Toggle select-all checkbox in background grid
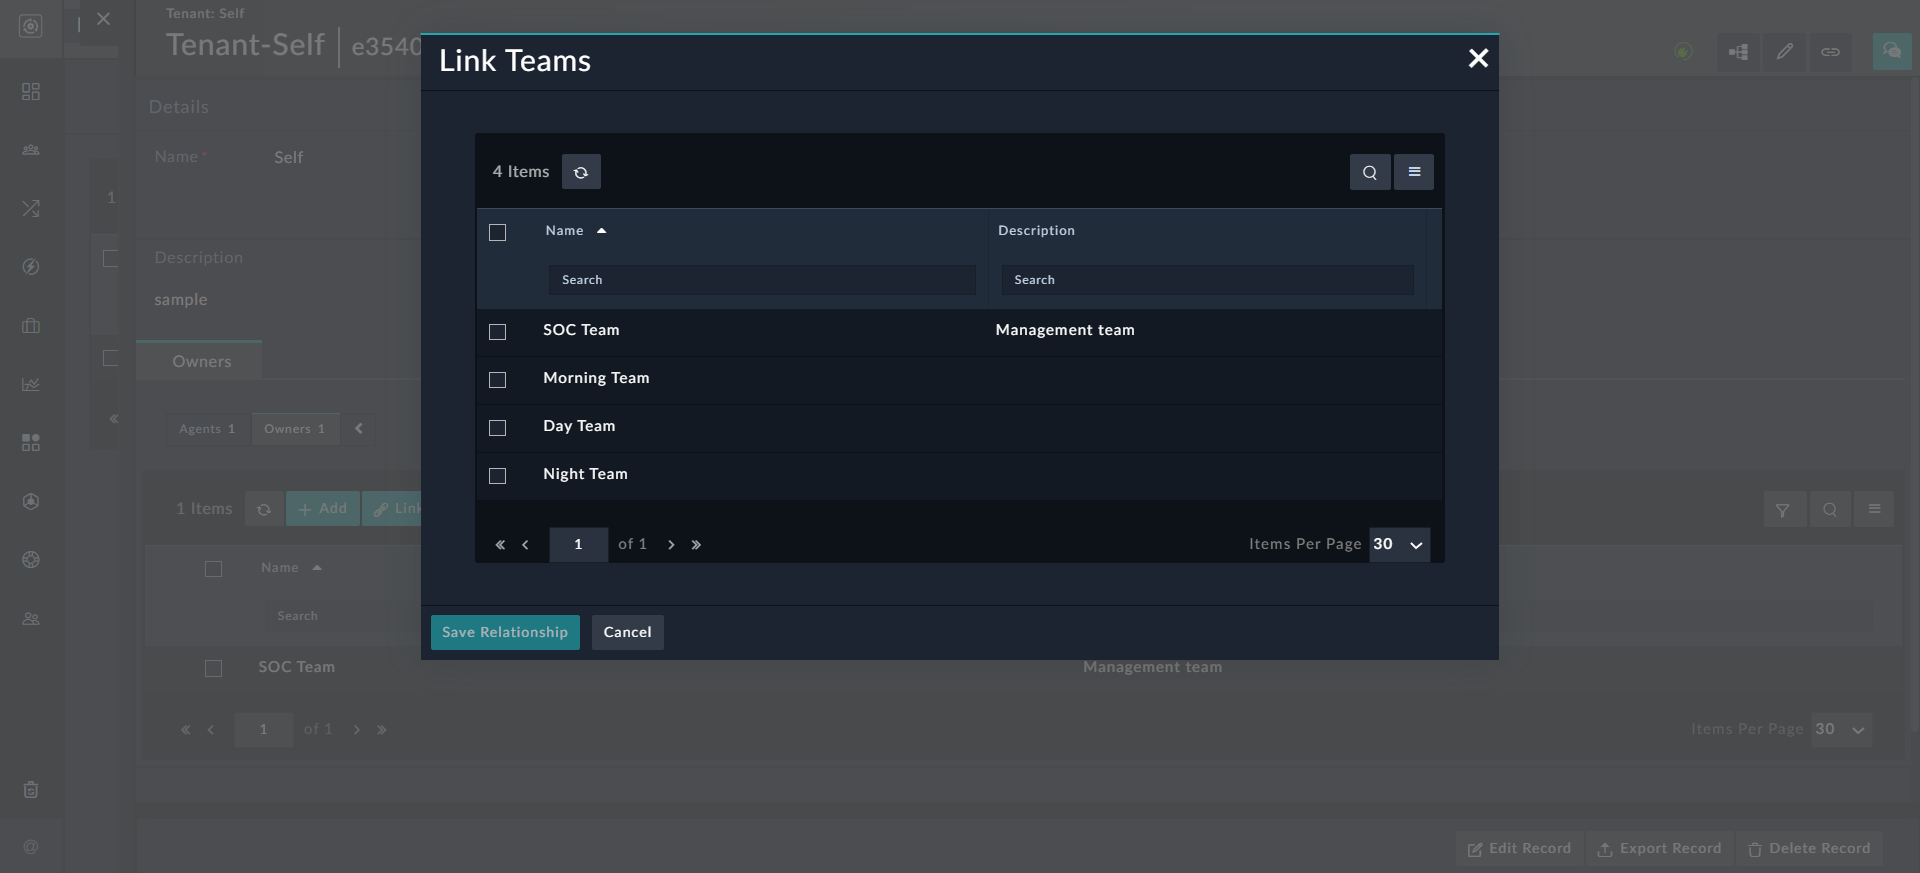The width and height of the screenshot is (1920, 873). (213, 569)
